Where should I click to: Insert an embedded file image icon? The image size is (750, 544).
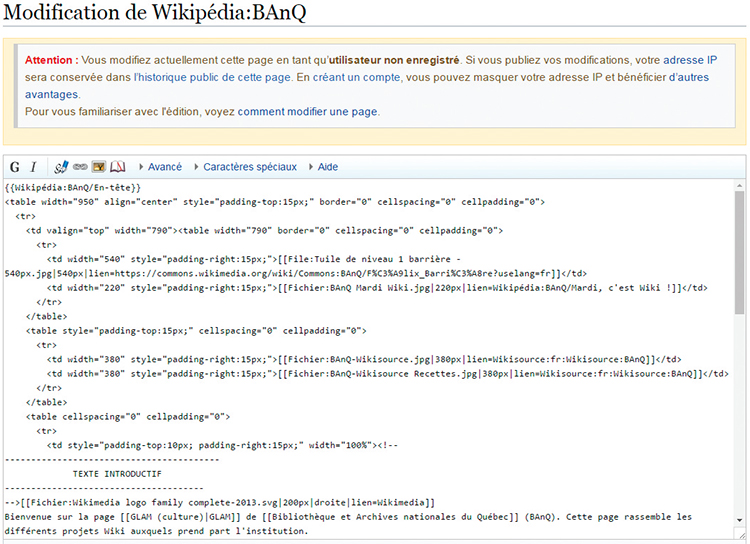click(99, 167)
